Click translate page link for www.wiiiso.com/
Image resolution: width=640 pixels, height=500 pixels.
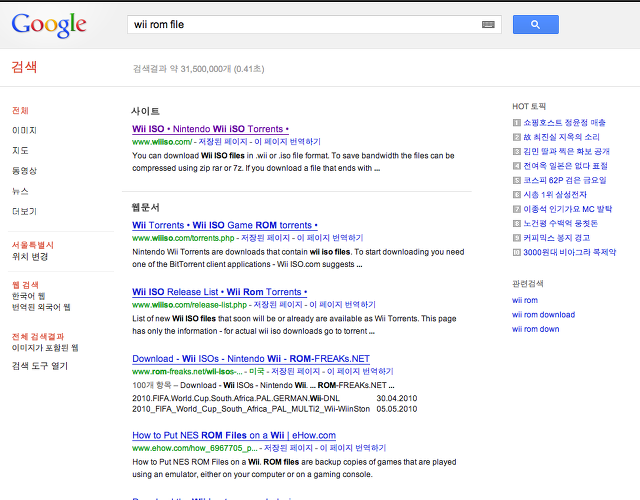pyautogui.click(x=287, y=142)
